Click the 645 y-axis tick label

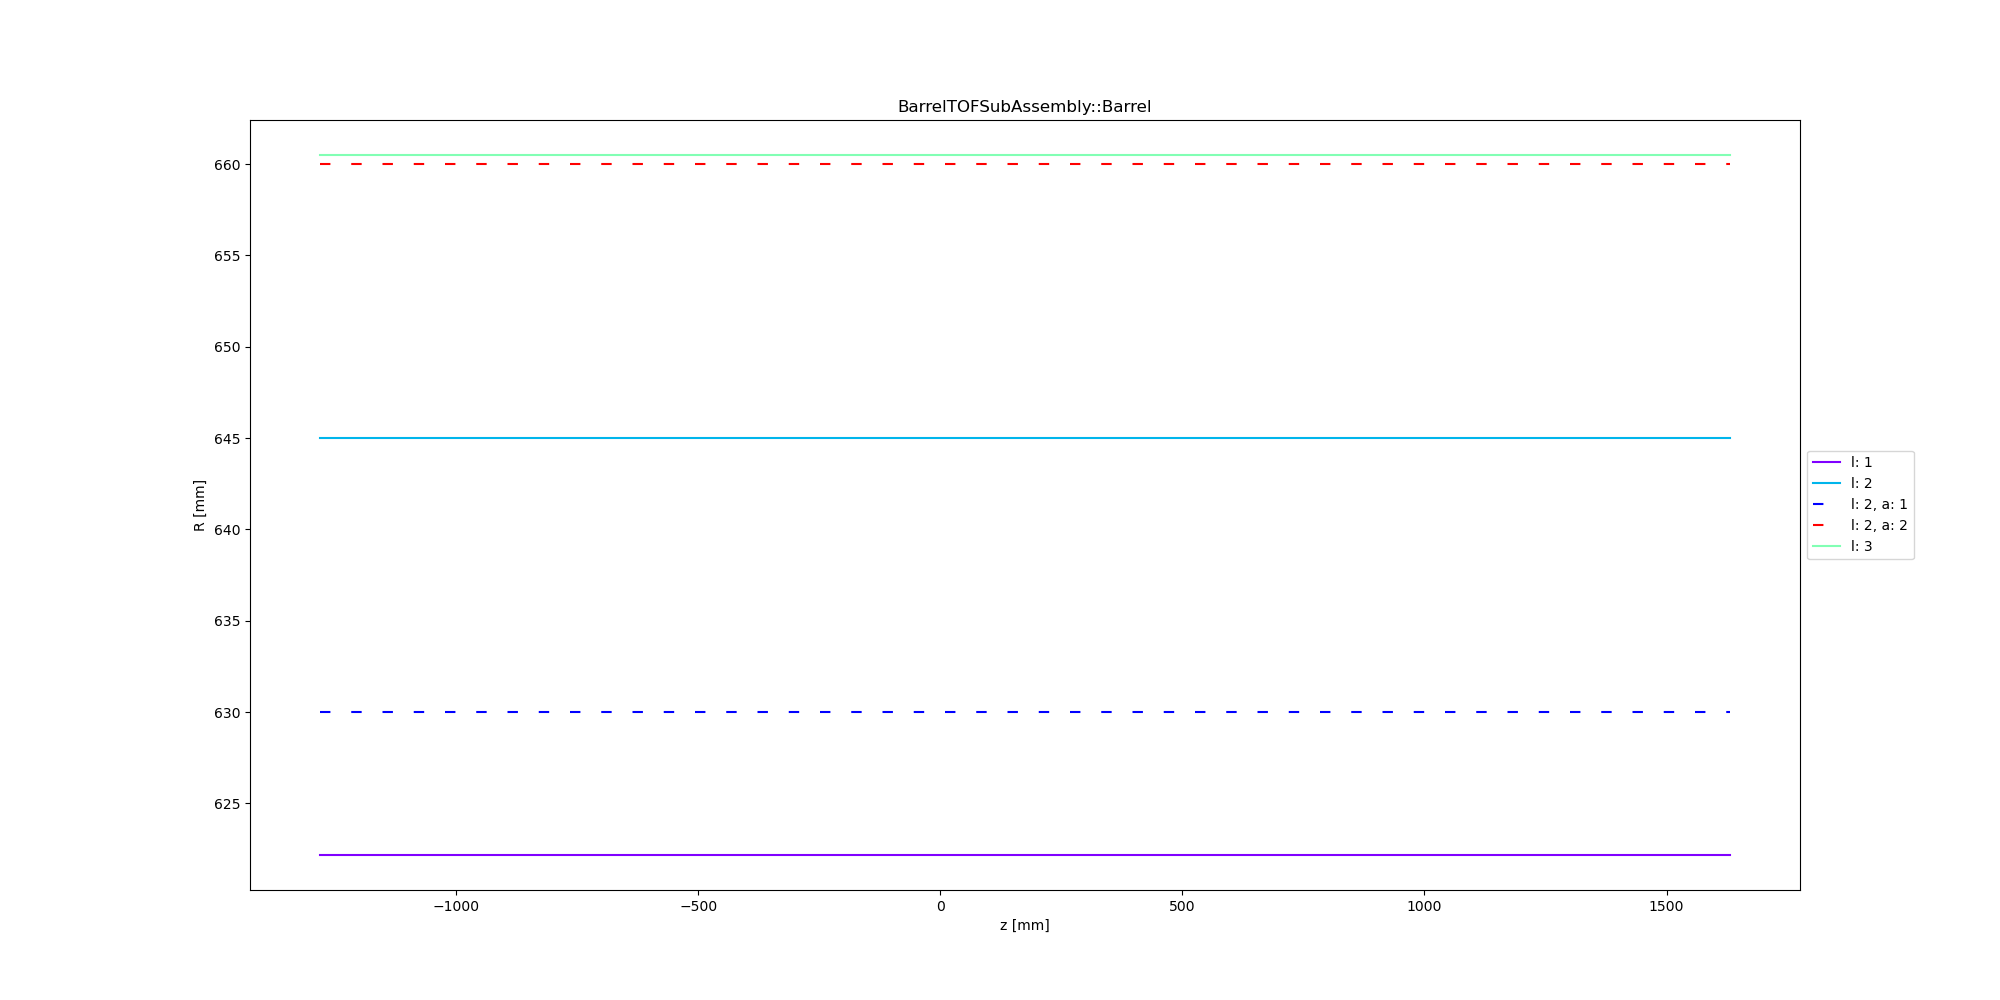(226, 439)
